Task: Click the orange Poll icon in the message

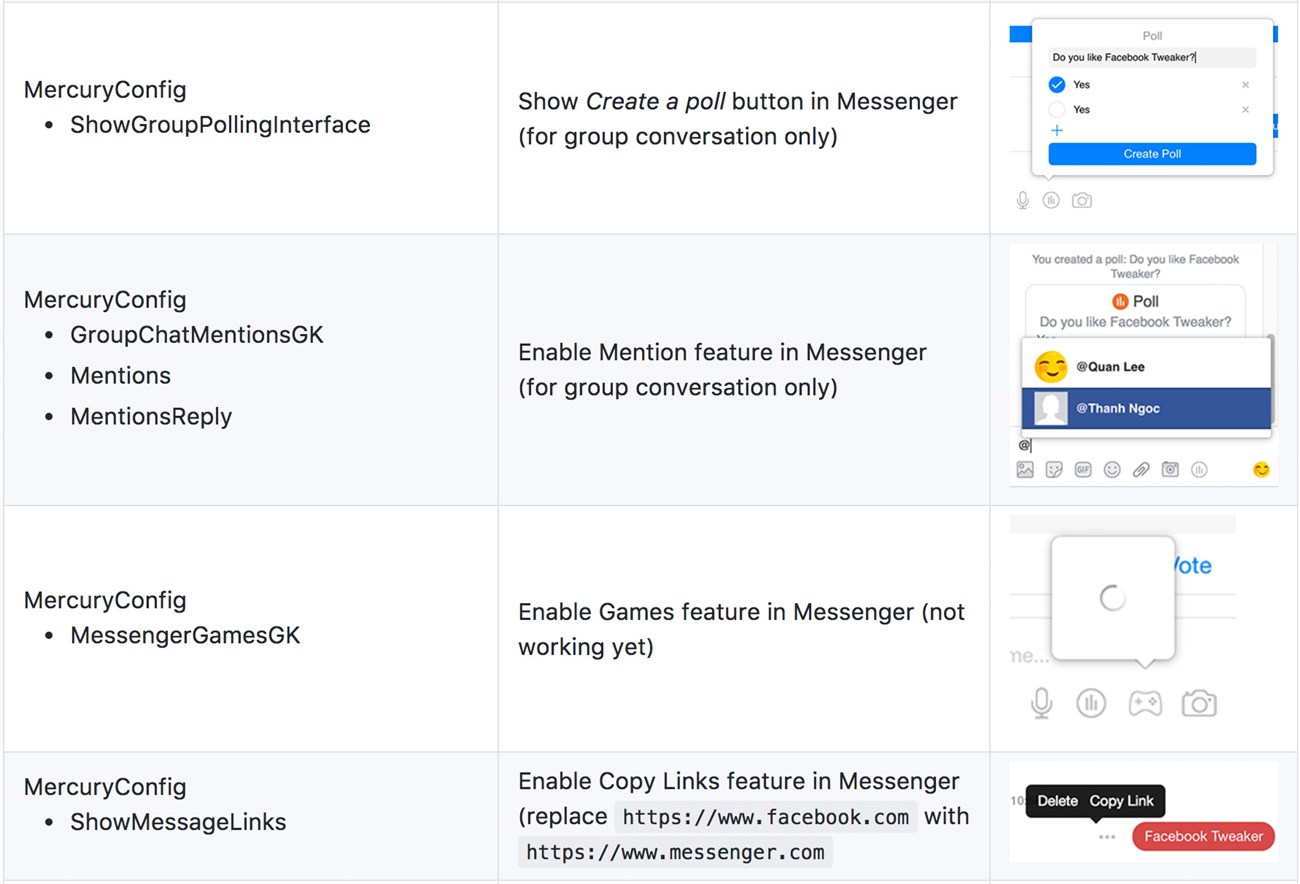Action: (1121, 300)
